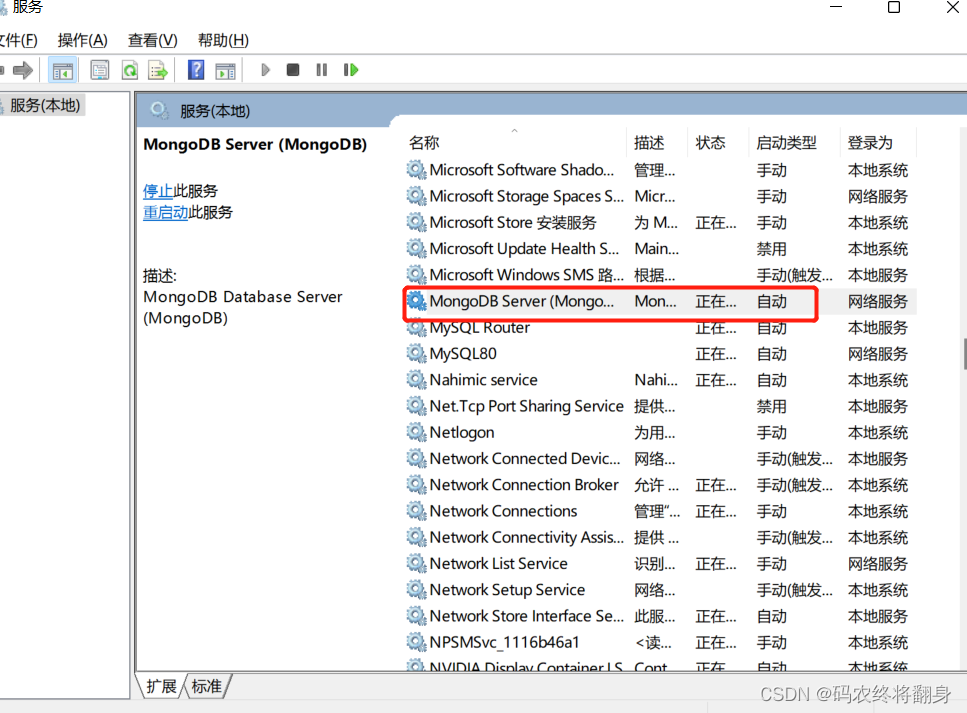Viewport: 967px width, 713px height.
Task: Select the MySQL Router service name
Action: pos(479,328)
